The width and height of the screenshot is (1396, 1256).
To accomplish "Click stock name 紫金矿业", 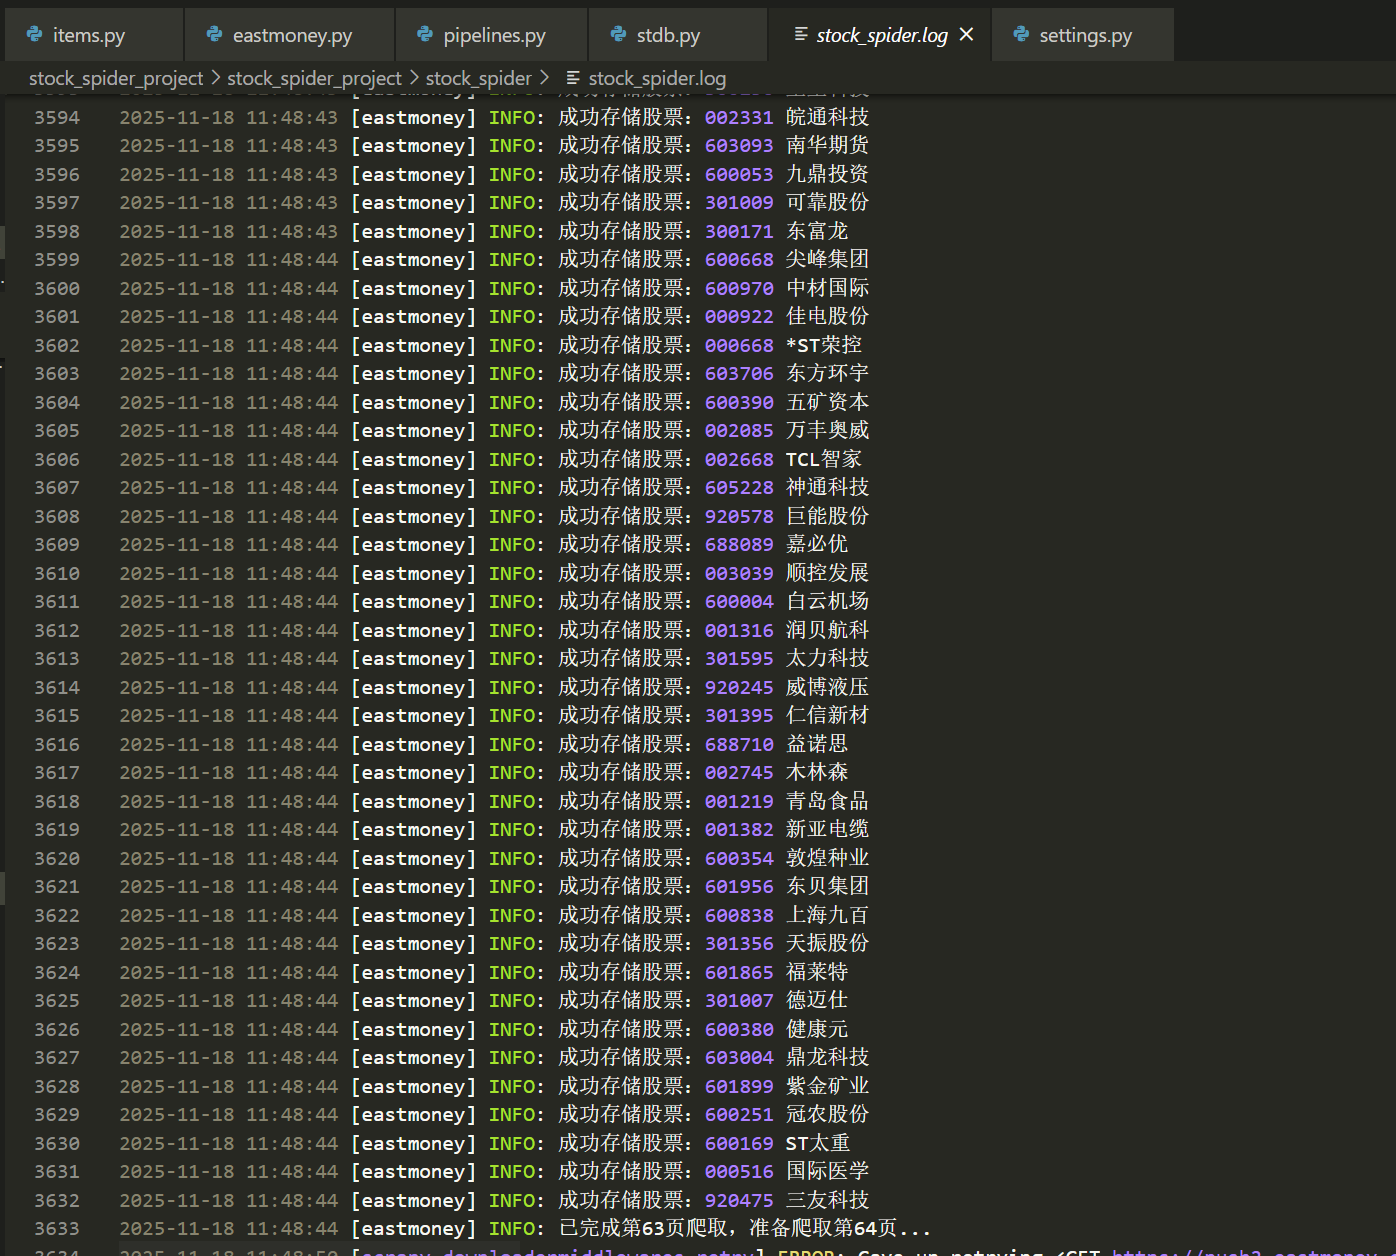I will point(827,1087).
